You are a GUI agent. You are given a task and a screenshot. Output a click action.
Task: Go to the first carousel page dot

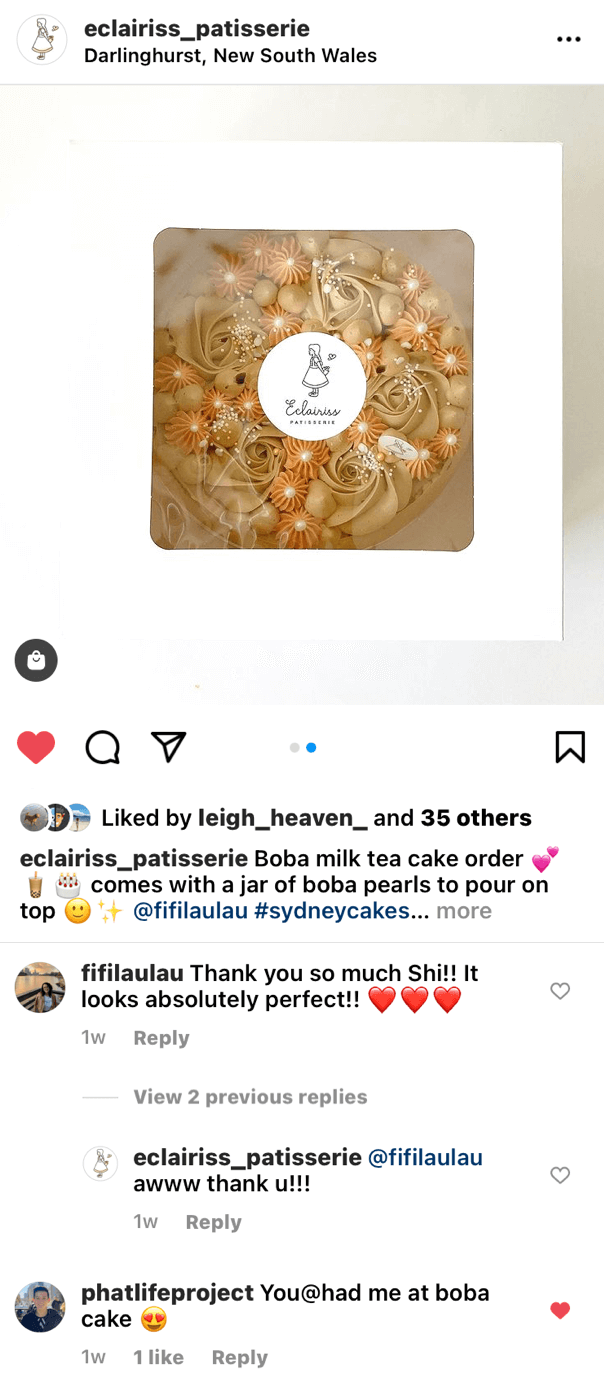[294, 747]
